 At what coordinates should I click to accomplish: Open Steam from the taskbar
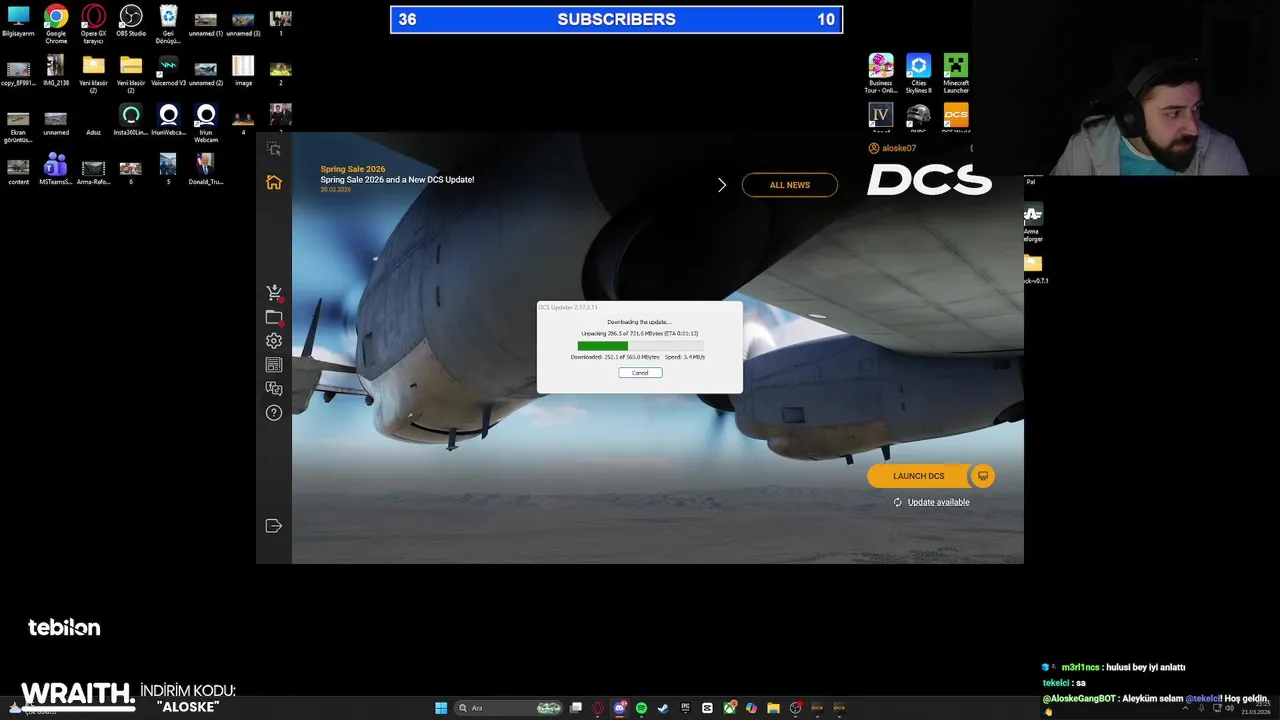[663, 708]
